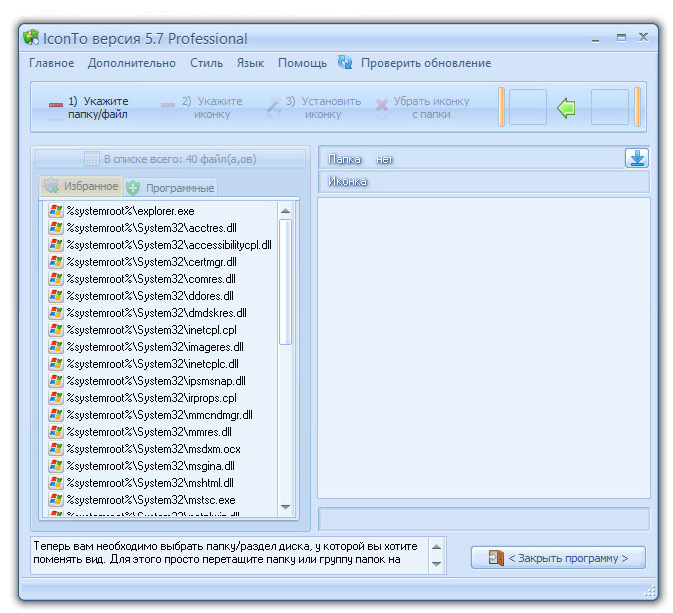The height and width of the screenshot is (613, 673).
Task: Switch to the Избранное tab
Action: point(82,186)
